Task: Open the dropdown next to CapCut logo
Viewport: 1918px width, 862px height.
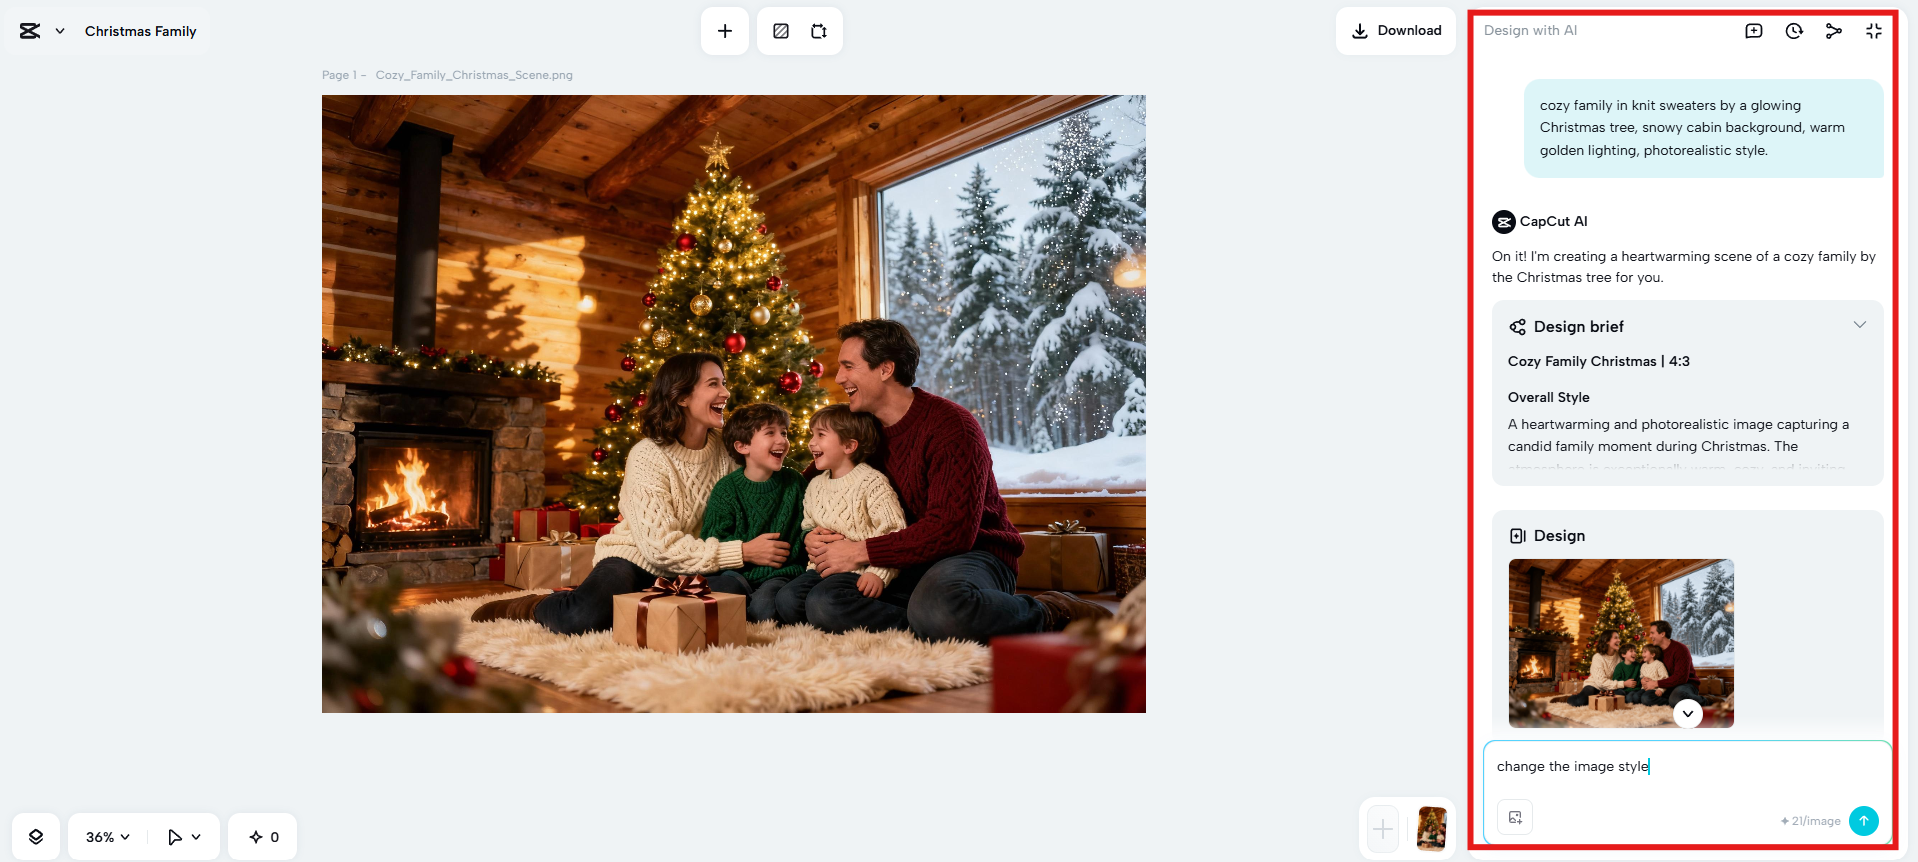Action: tap(60, 31)
